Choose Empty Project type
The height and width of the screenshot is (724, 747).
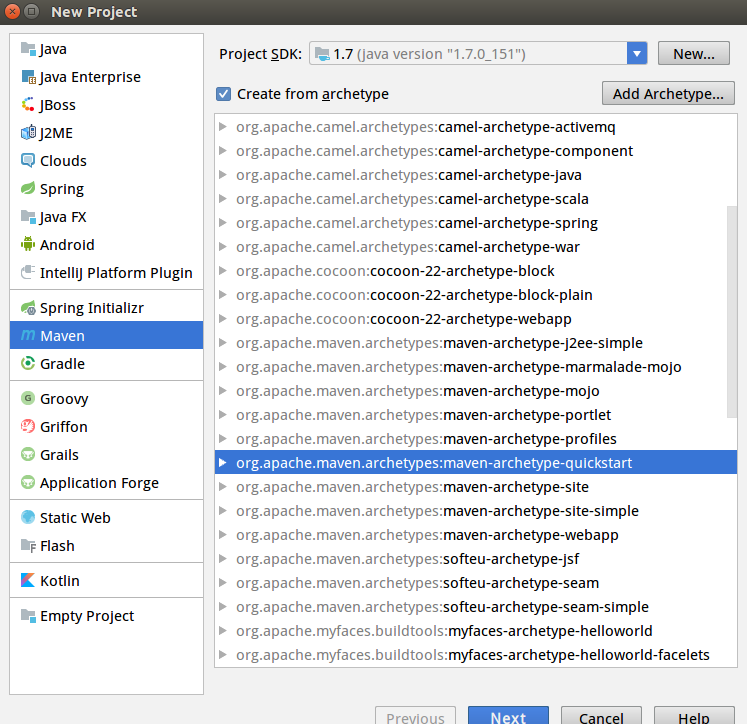coord(106,616)
